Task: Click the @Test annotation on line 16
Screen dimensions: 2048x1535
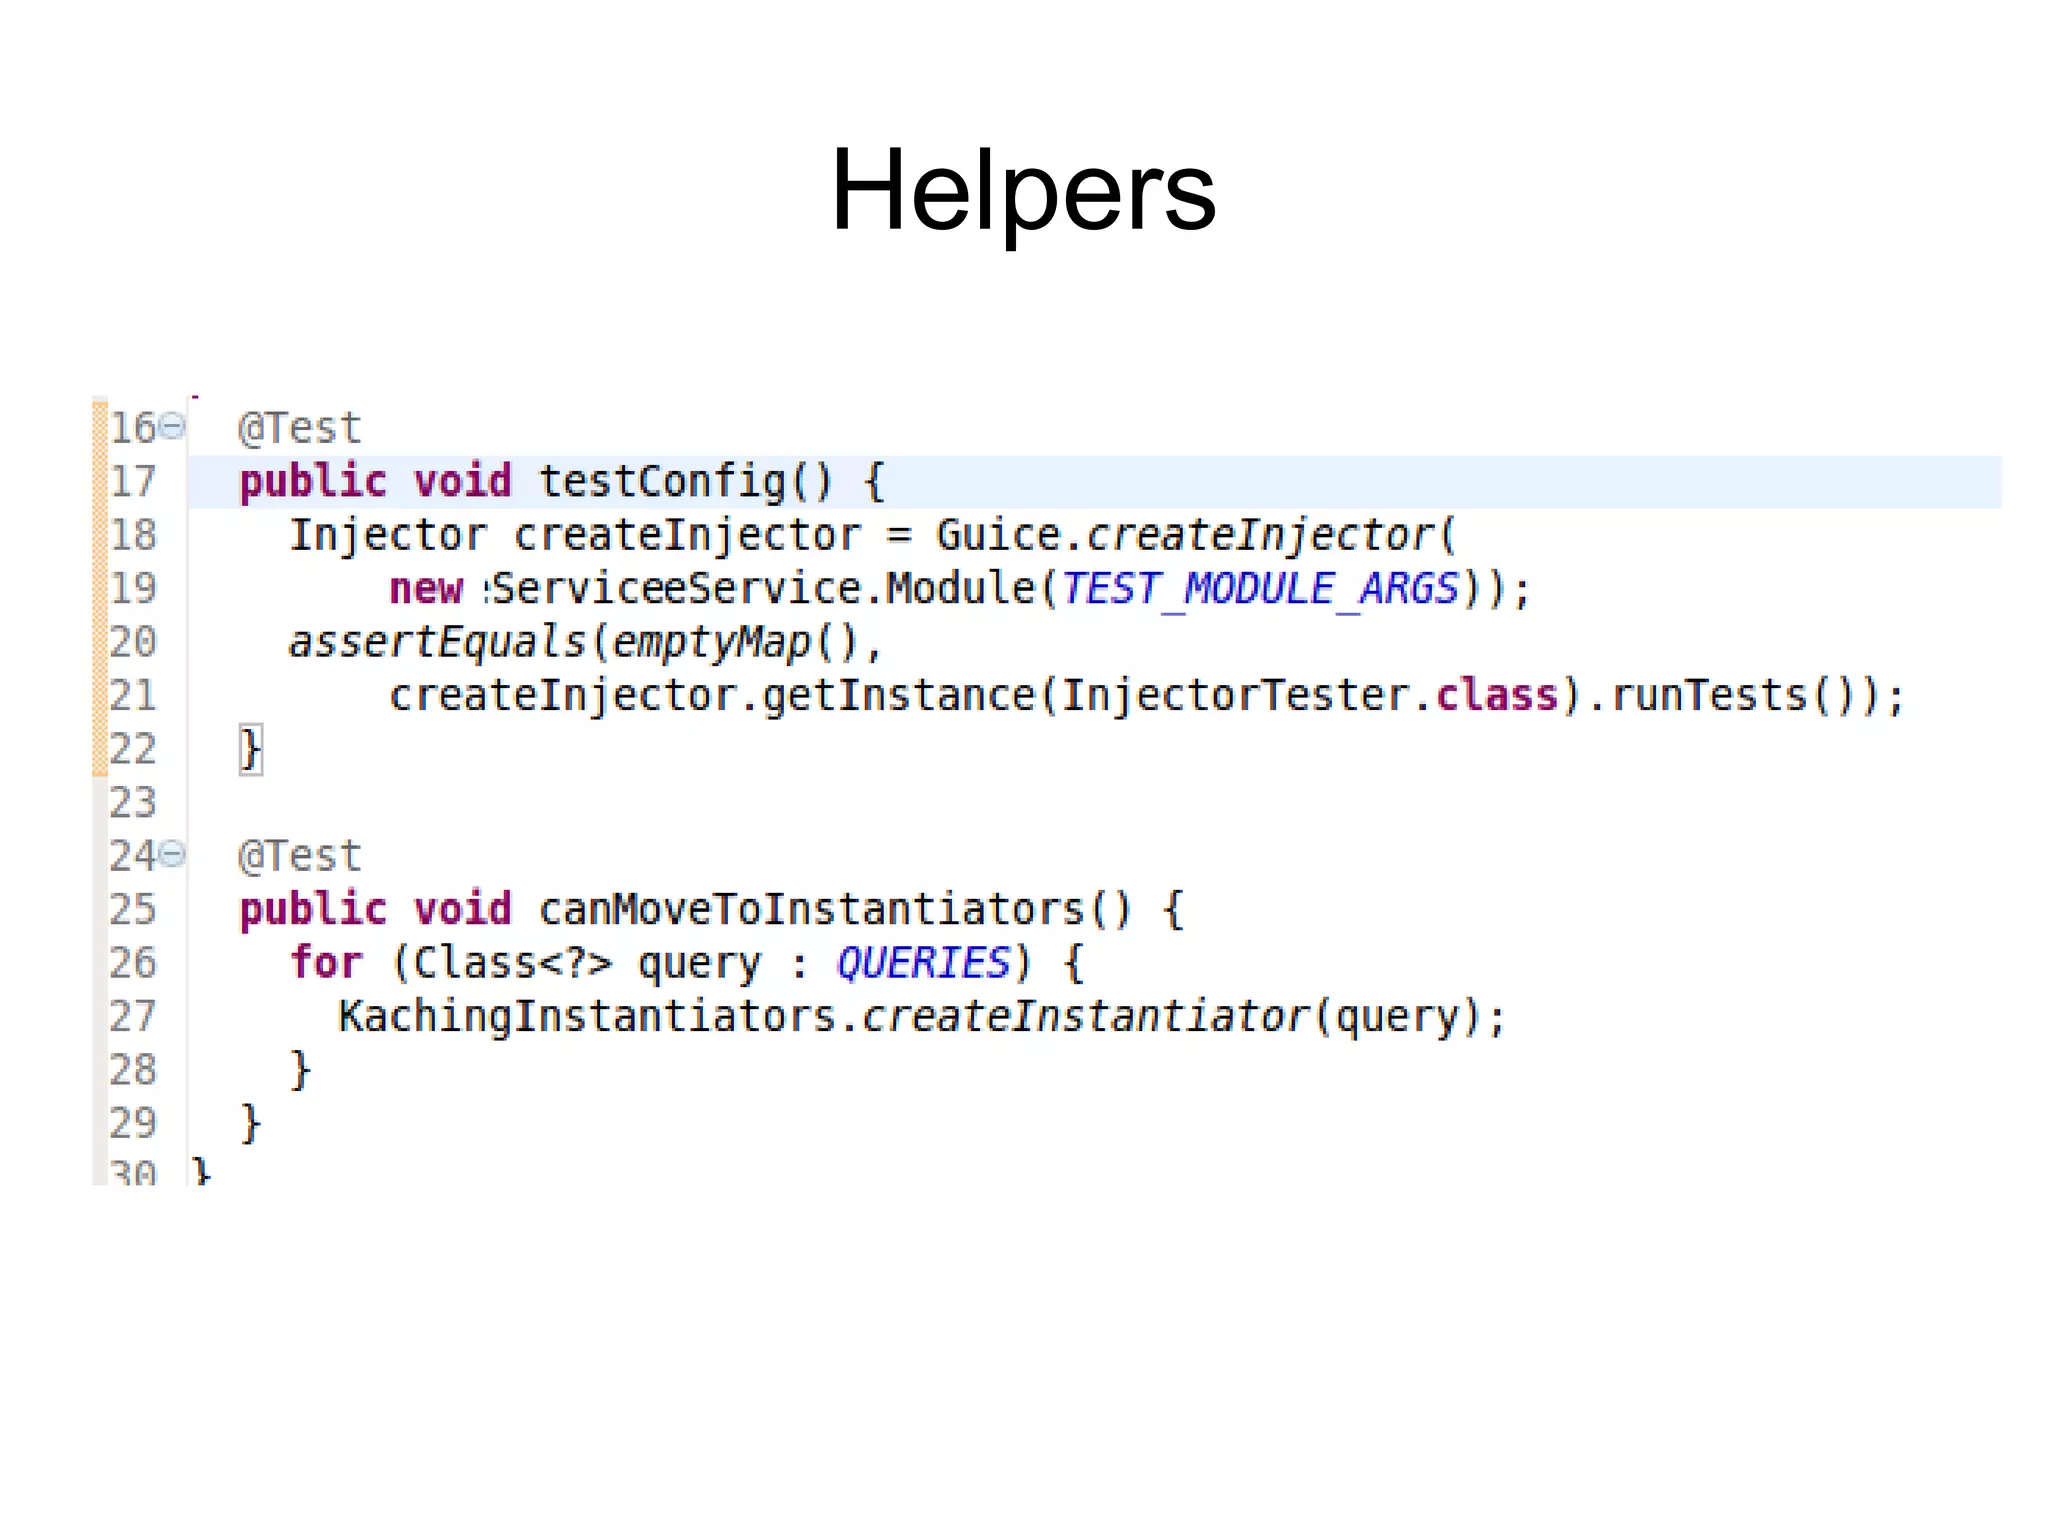Action: [300, 428]
